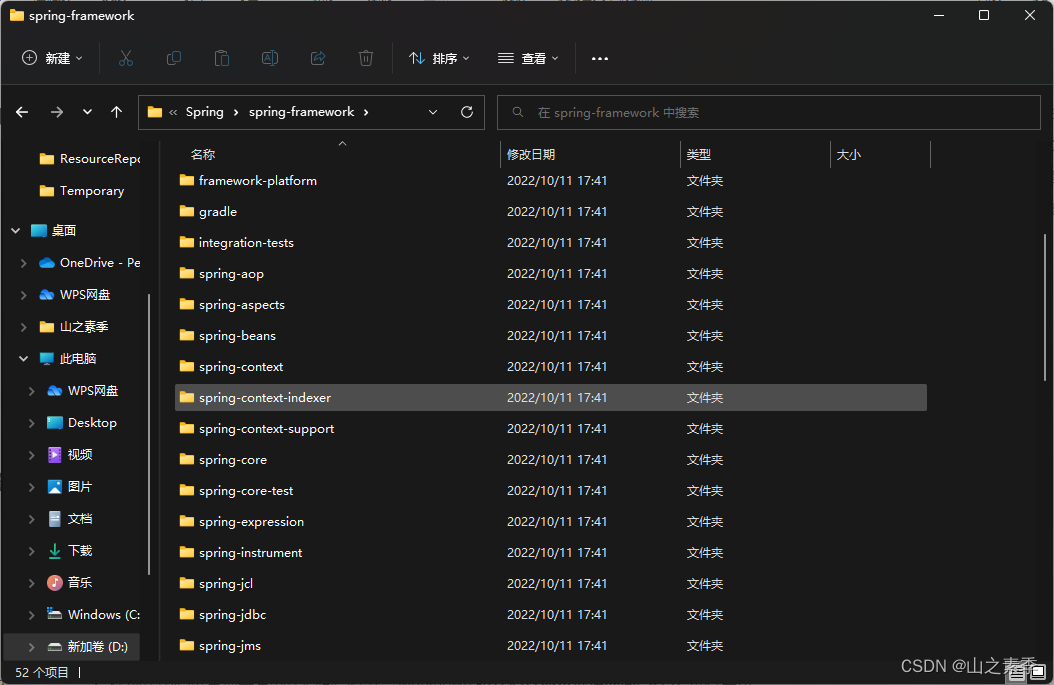Open the View (查看) dropdown
This screenshot has width=1054, height=685.
tap(528, 58)
